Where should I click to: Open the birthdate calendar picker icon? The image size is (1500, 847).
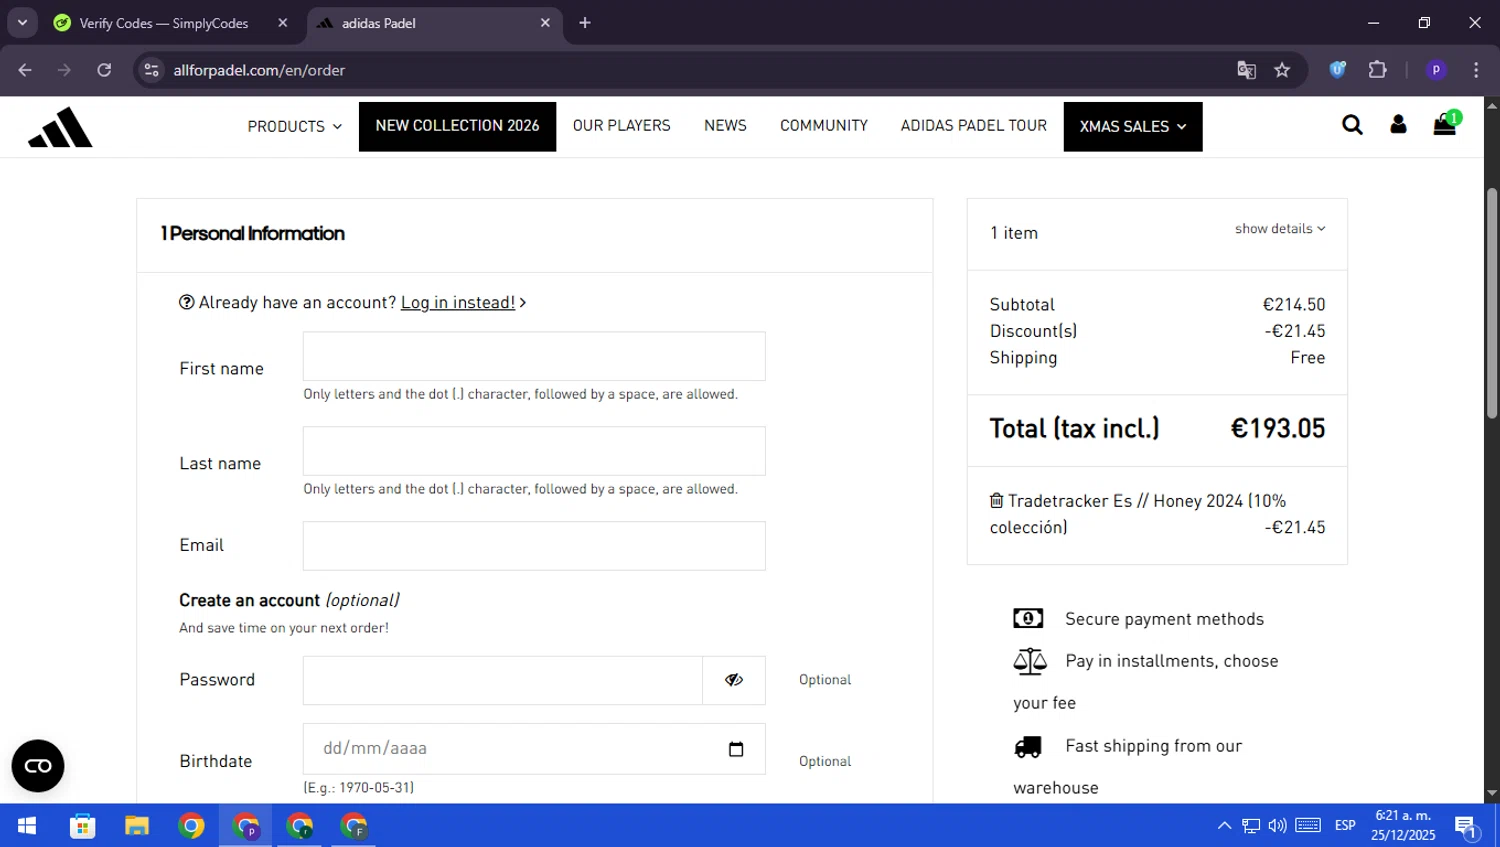point(736,749)
